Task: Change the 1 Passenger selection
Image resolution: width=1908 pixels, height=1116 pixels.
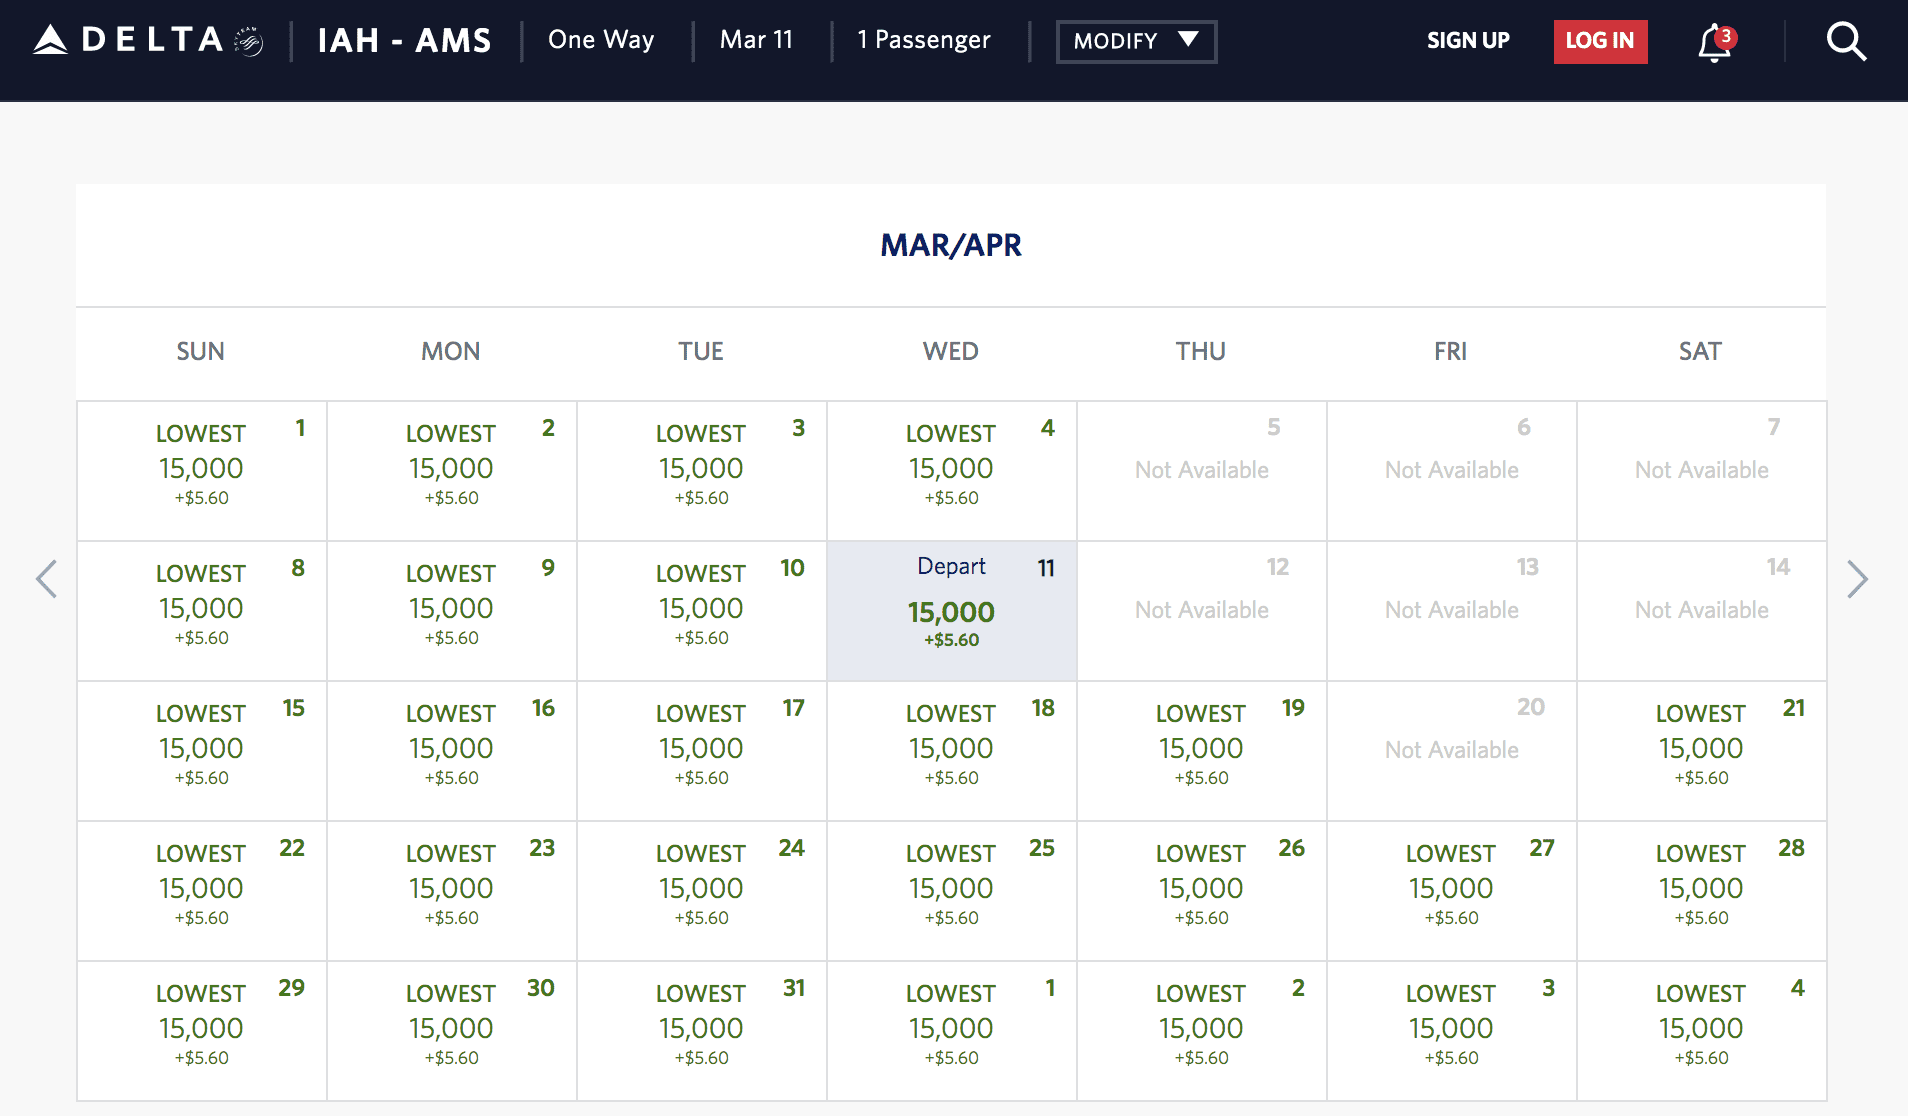Action: point(922,40)
